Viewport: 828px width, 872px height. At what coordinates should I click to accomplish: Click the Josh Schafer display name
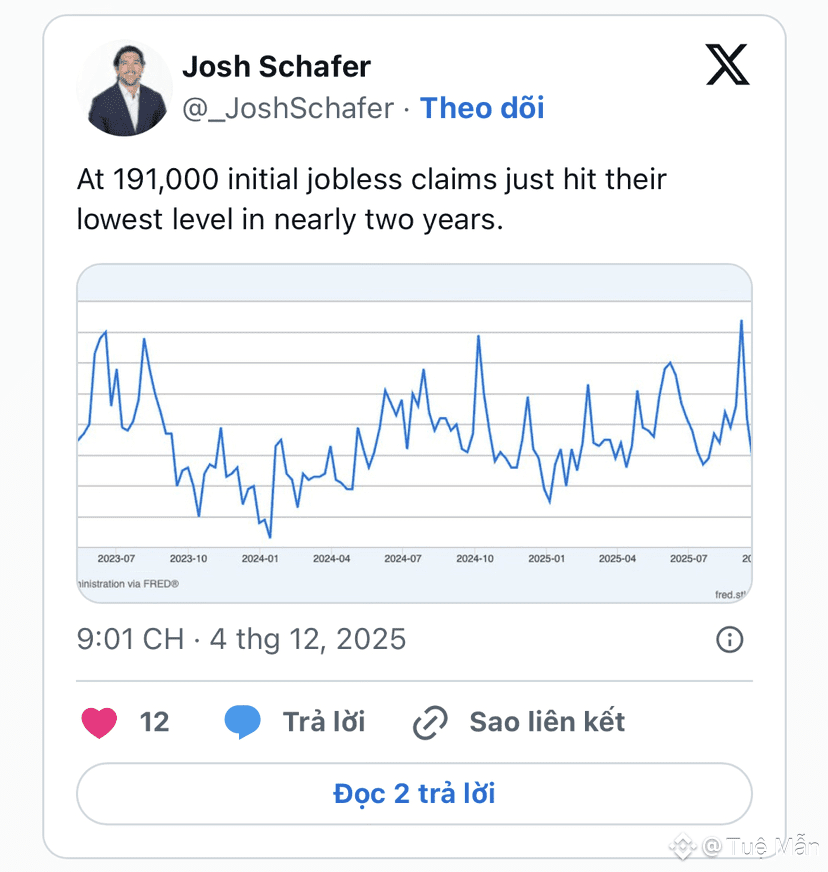click(276, 67)
